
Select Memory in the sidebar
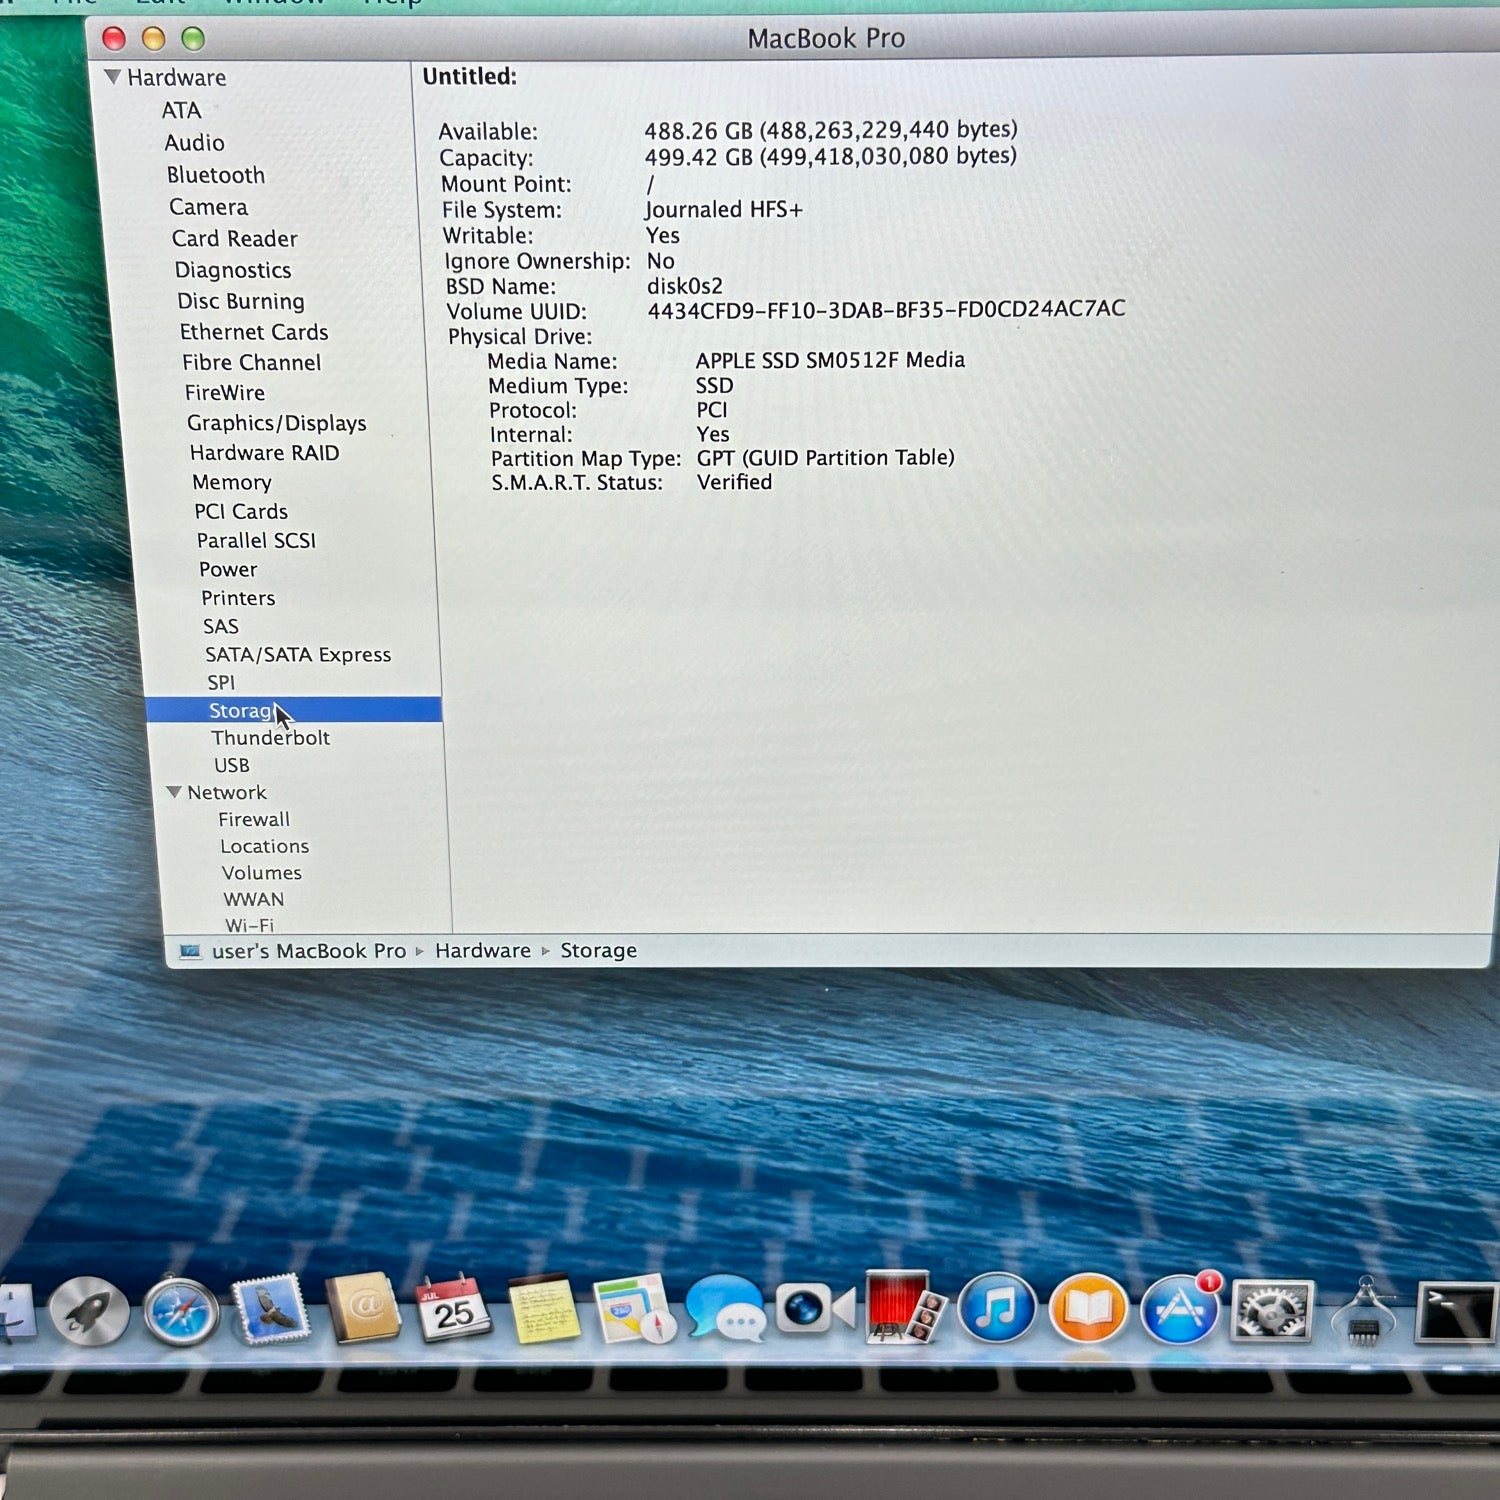pyautogui.click(x=231, y=482)
